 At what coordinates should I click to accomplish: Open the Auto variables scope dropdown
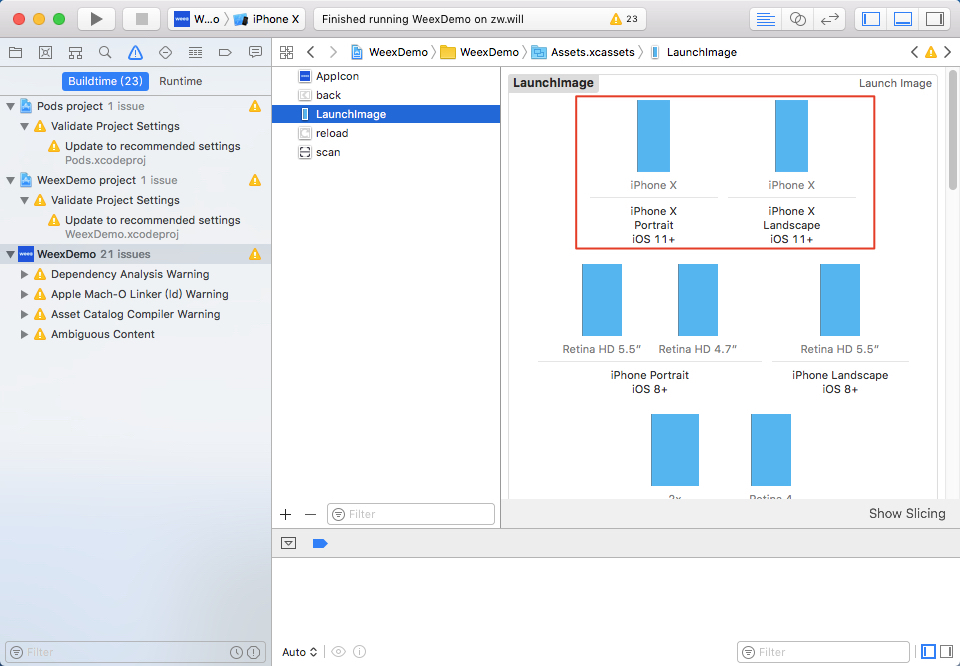tap(299, 653)
